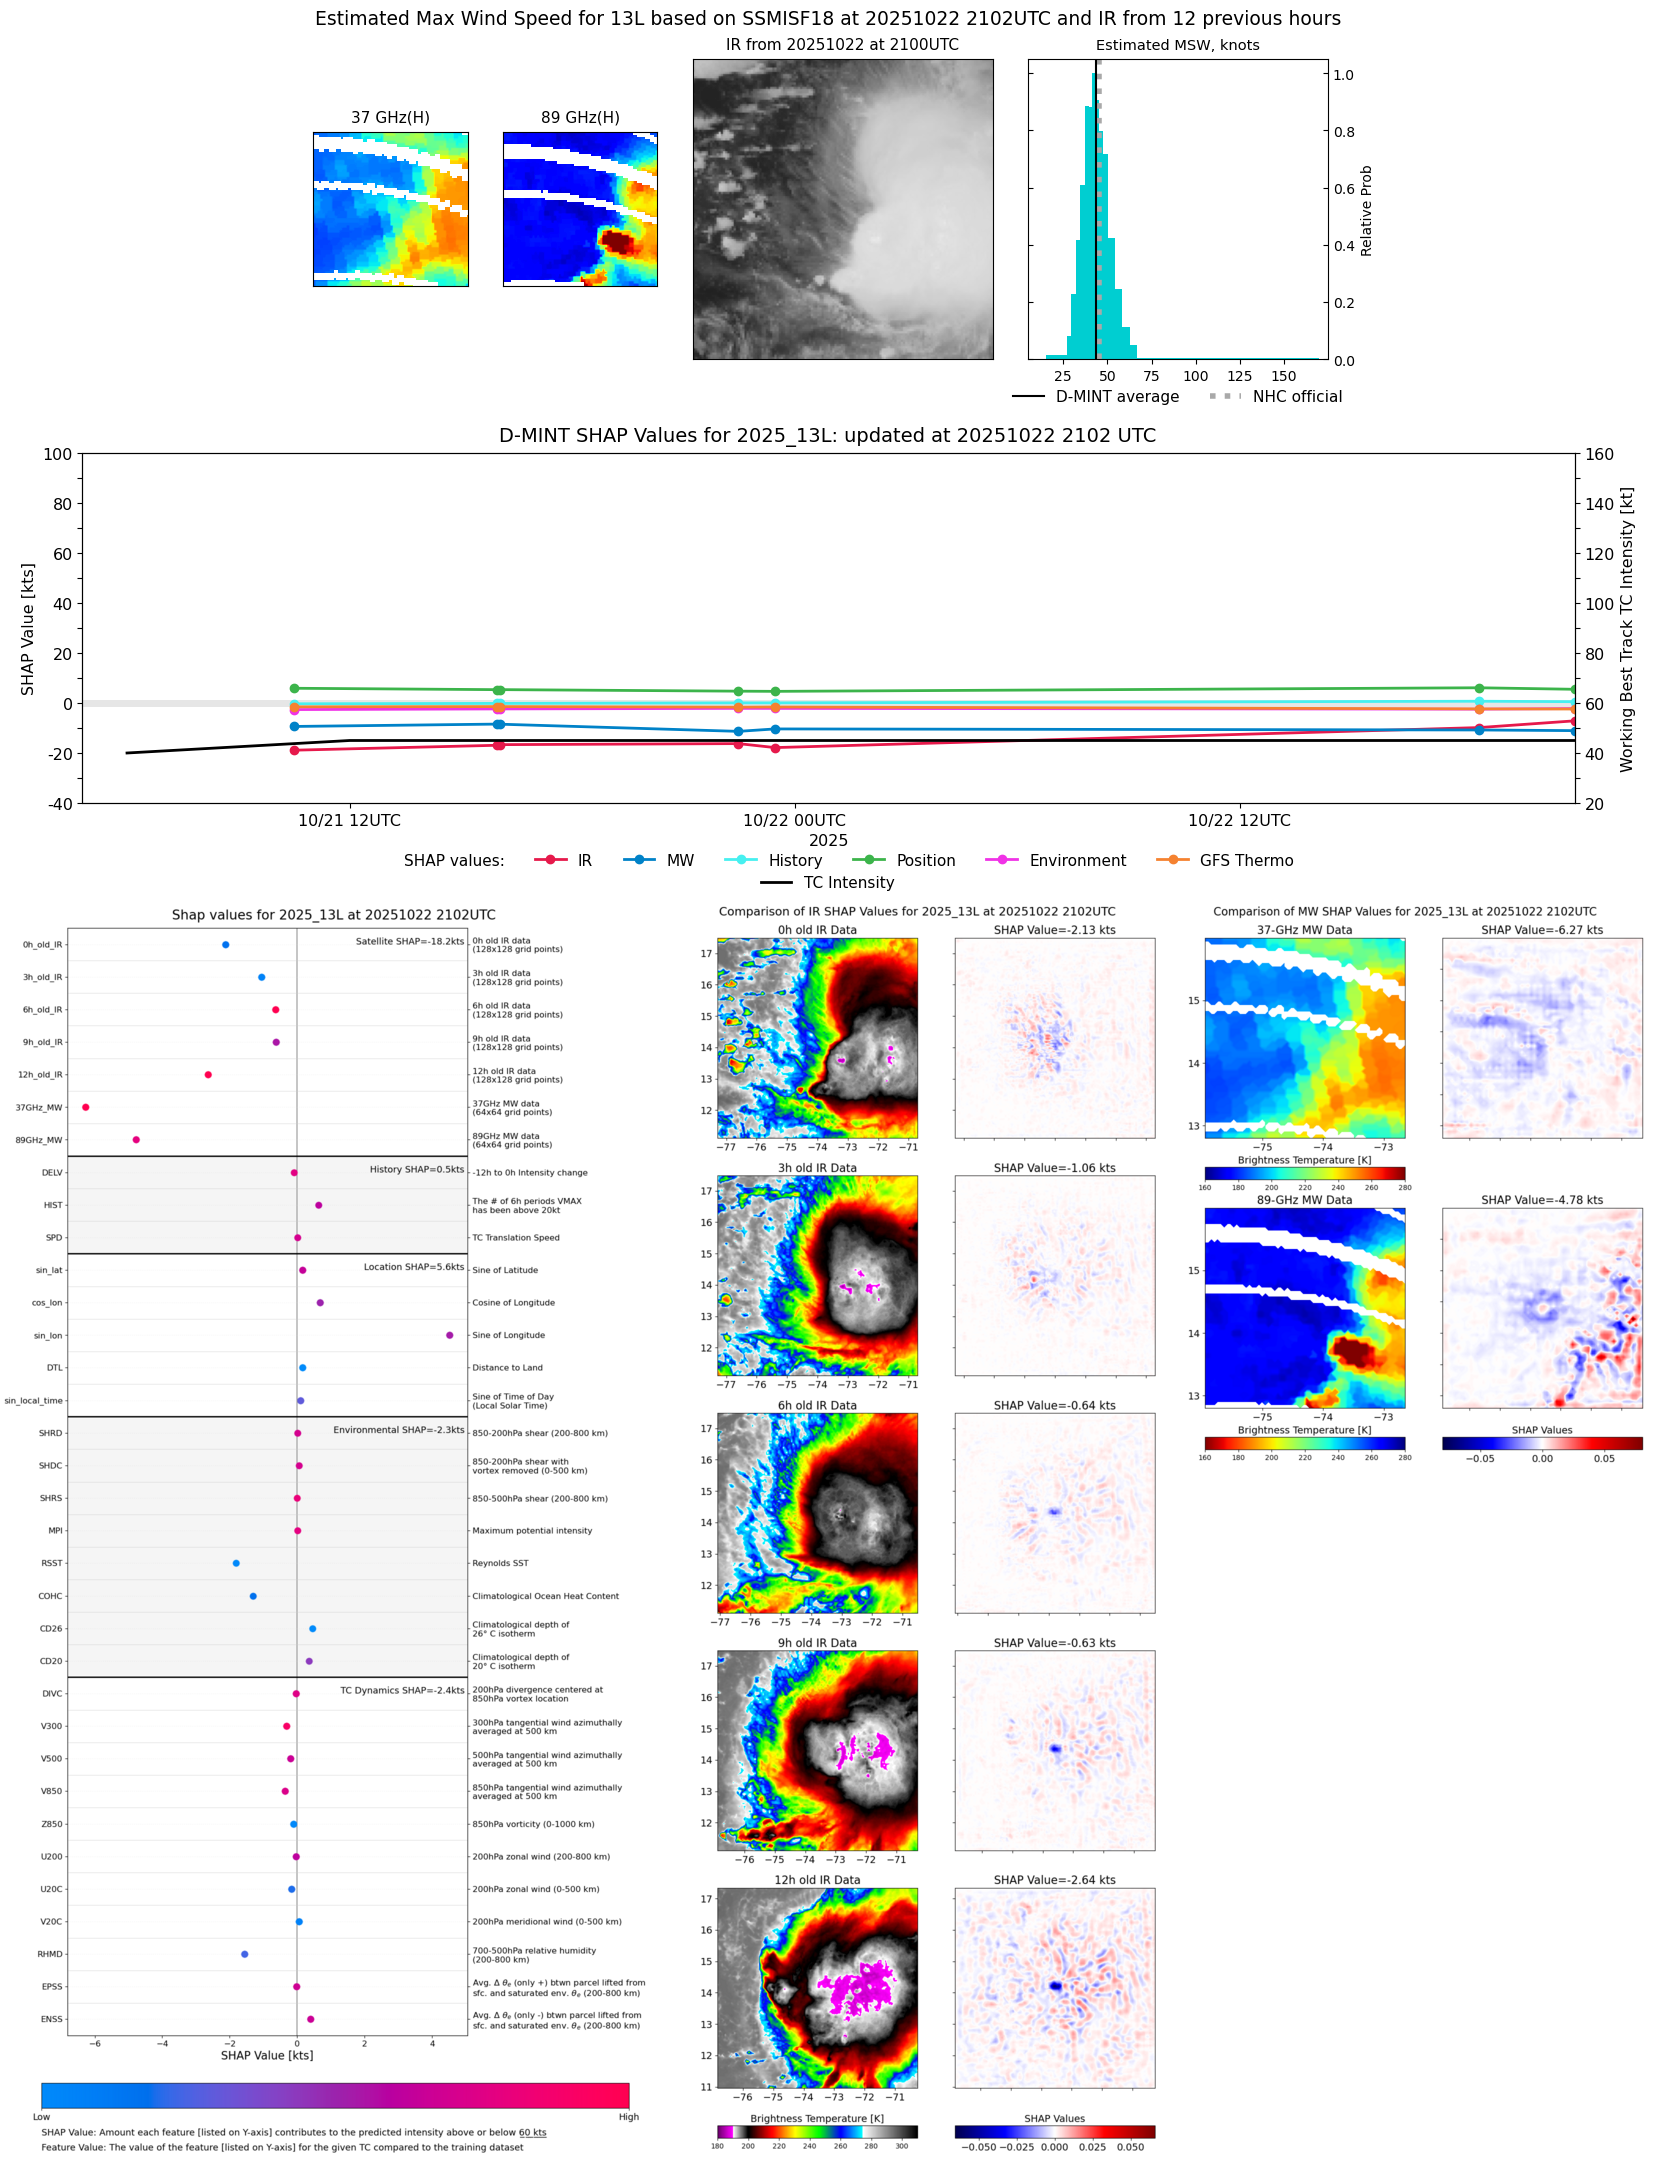This screenshot has width=1655, height=2158.
Task: Click the red IR marker in SHAP legend
Action: (x=550, y=860)
